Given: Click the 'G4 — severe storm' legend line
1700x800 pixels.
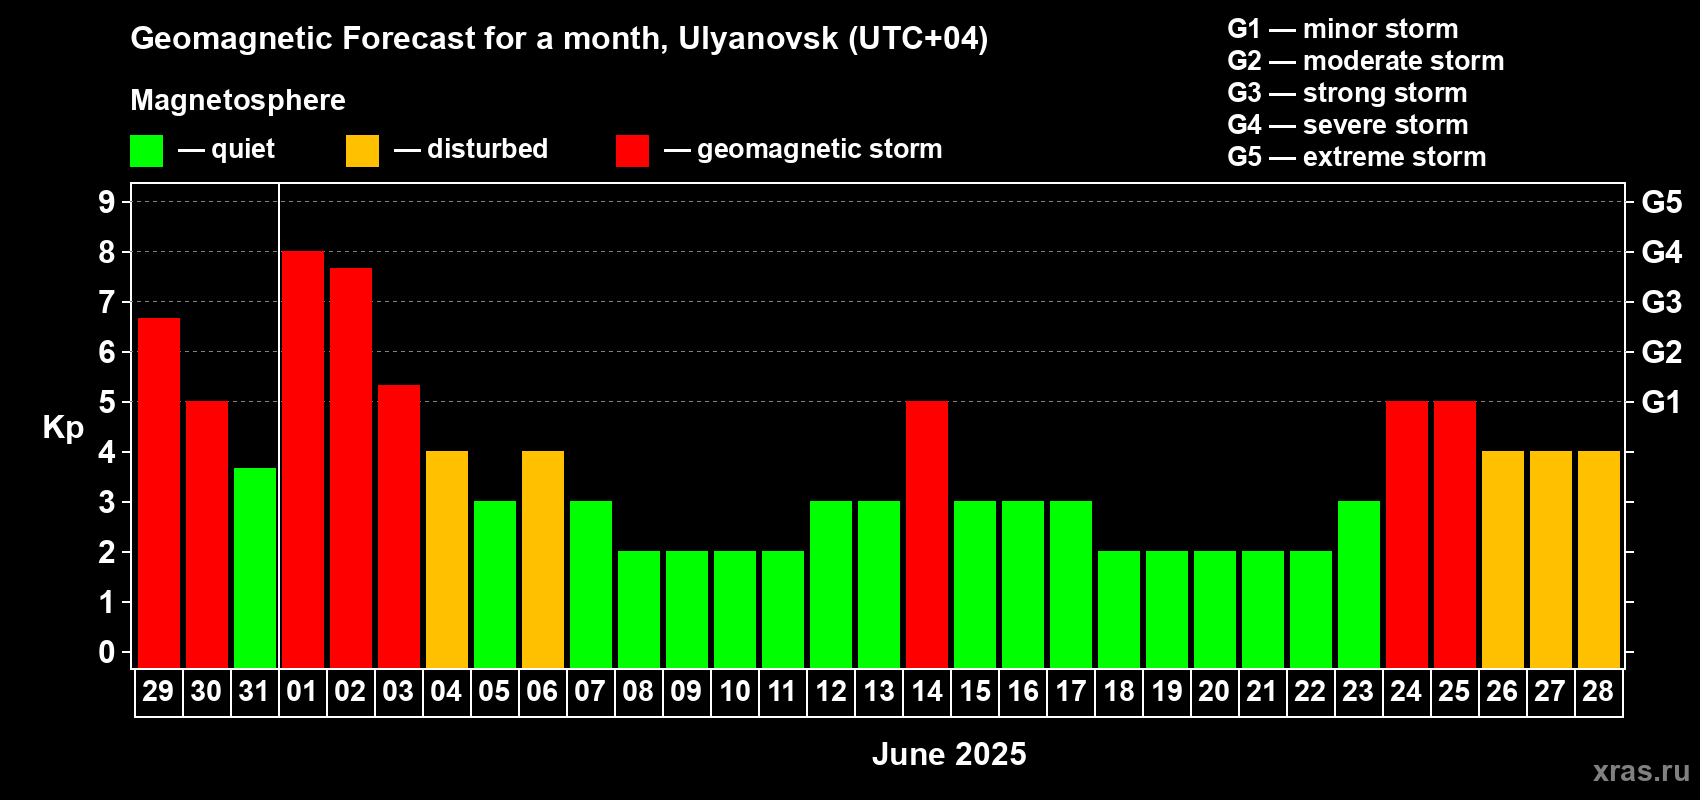Looking at the screenshot, I should tap(1347, 125).
